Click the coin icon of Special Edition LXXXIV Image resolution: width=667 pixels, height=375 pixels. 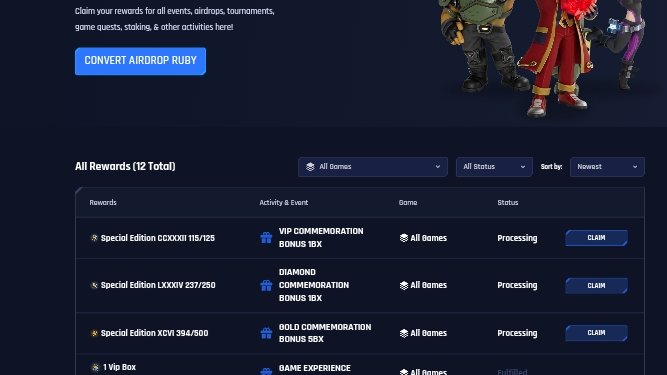94,285
